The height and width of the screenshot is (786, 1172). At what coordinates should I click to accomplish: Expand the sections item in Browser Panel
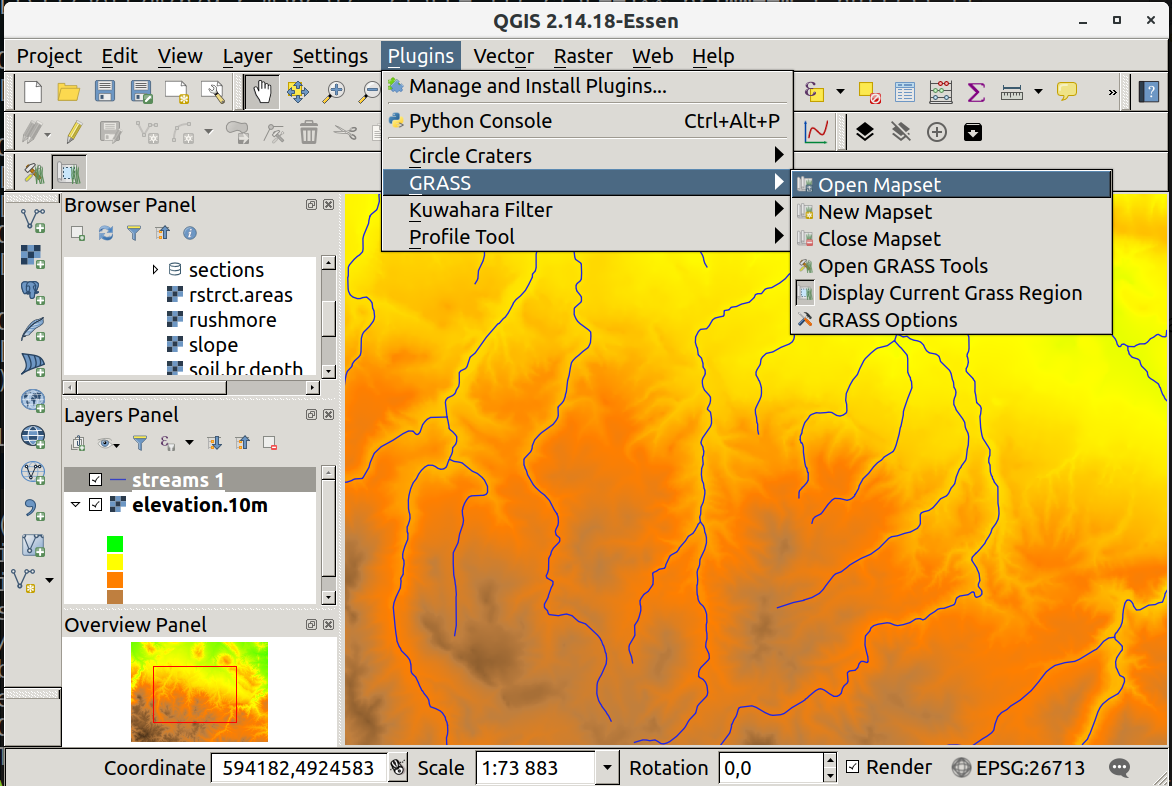155,269
